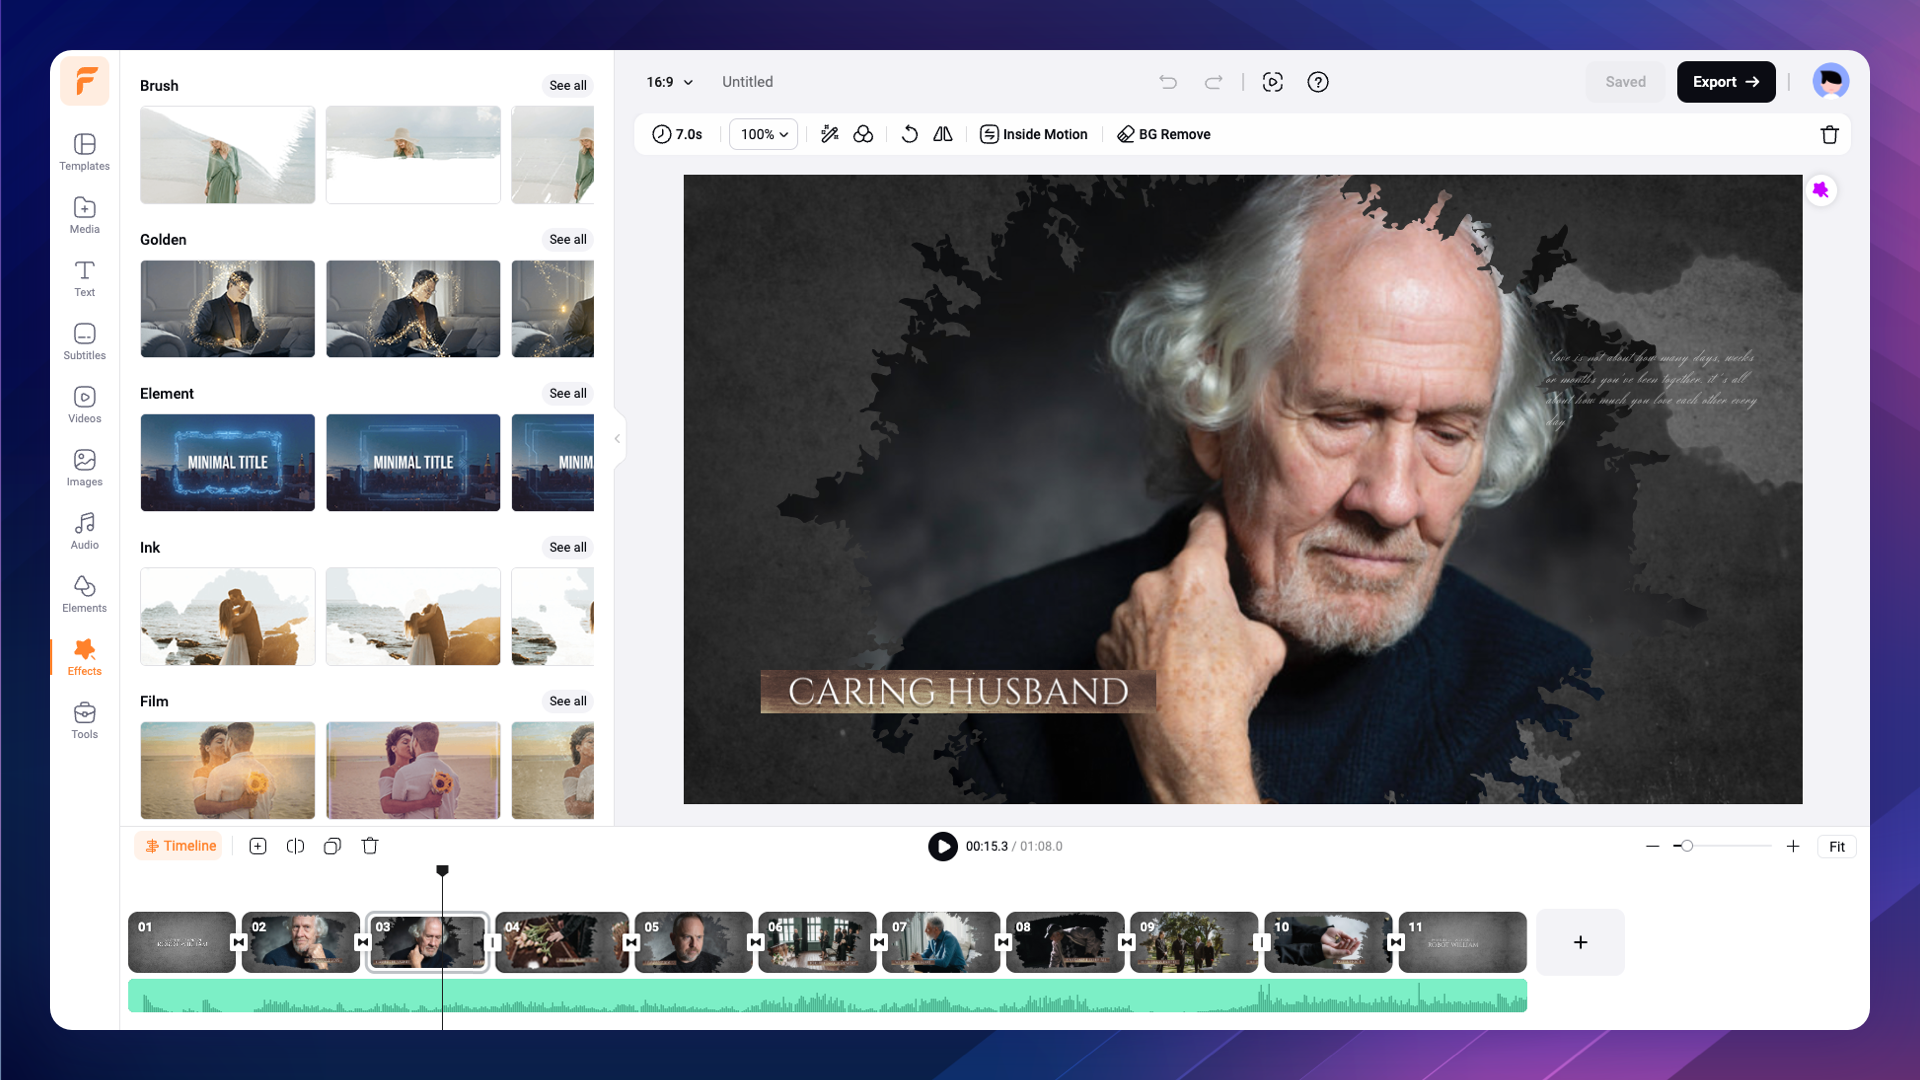Screen dimensions: 1920x1080
Task: Click the delete trash icon in toolbar
Action: [x=1829, y=134]
